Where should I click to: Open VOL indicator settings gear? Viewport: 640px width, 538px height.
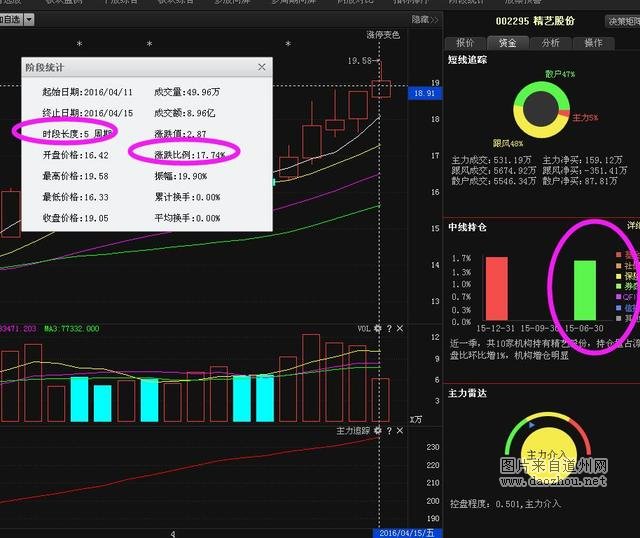[x=377, y=328]
